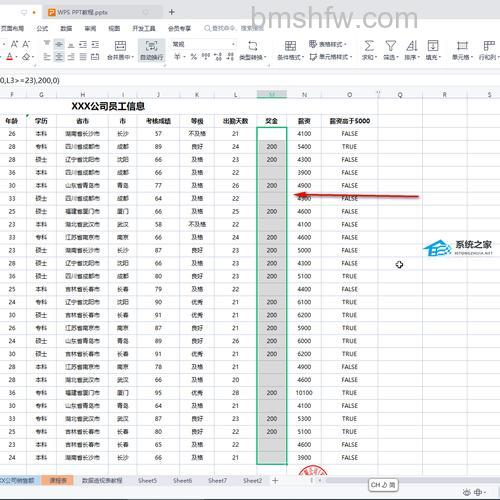The height and width of the screenshot is (500, 500).
Task: Switch to the 数据透视表教程 sheet tab
Action: coord(102,480)
